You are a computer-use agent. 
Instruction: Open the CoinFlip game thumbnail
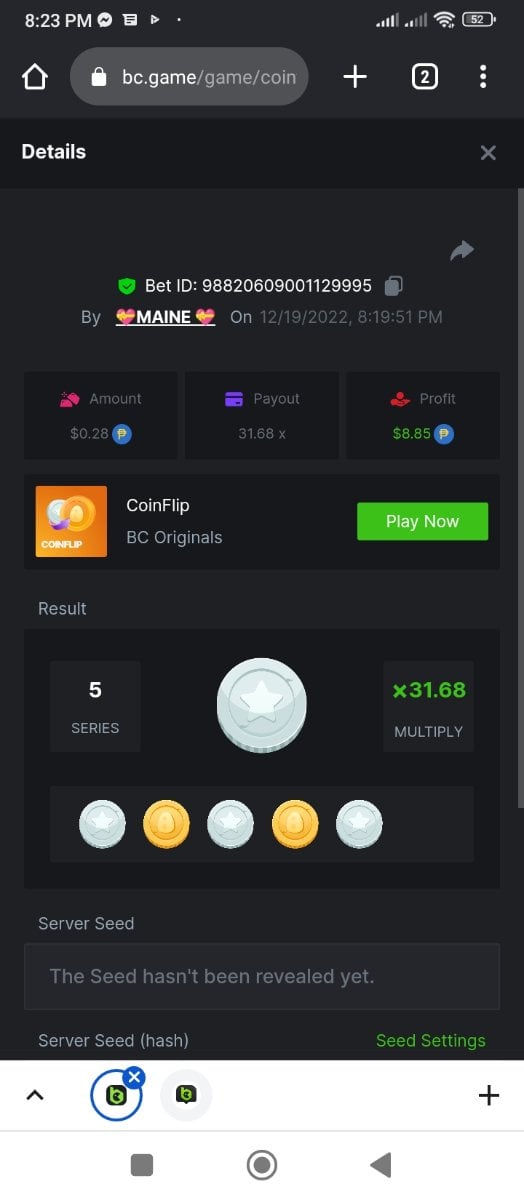tap(71, 521)
